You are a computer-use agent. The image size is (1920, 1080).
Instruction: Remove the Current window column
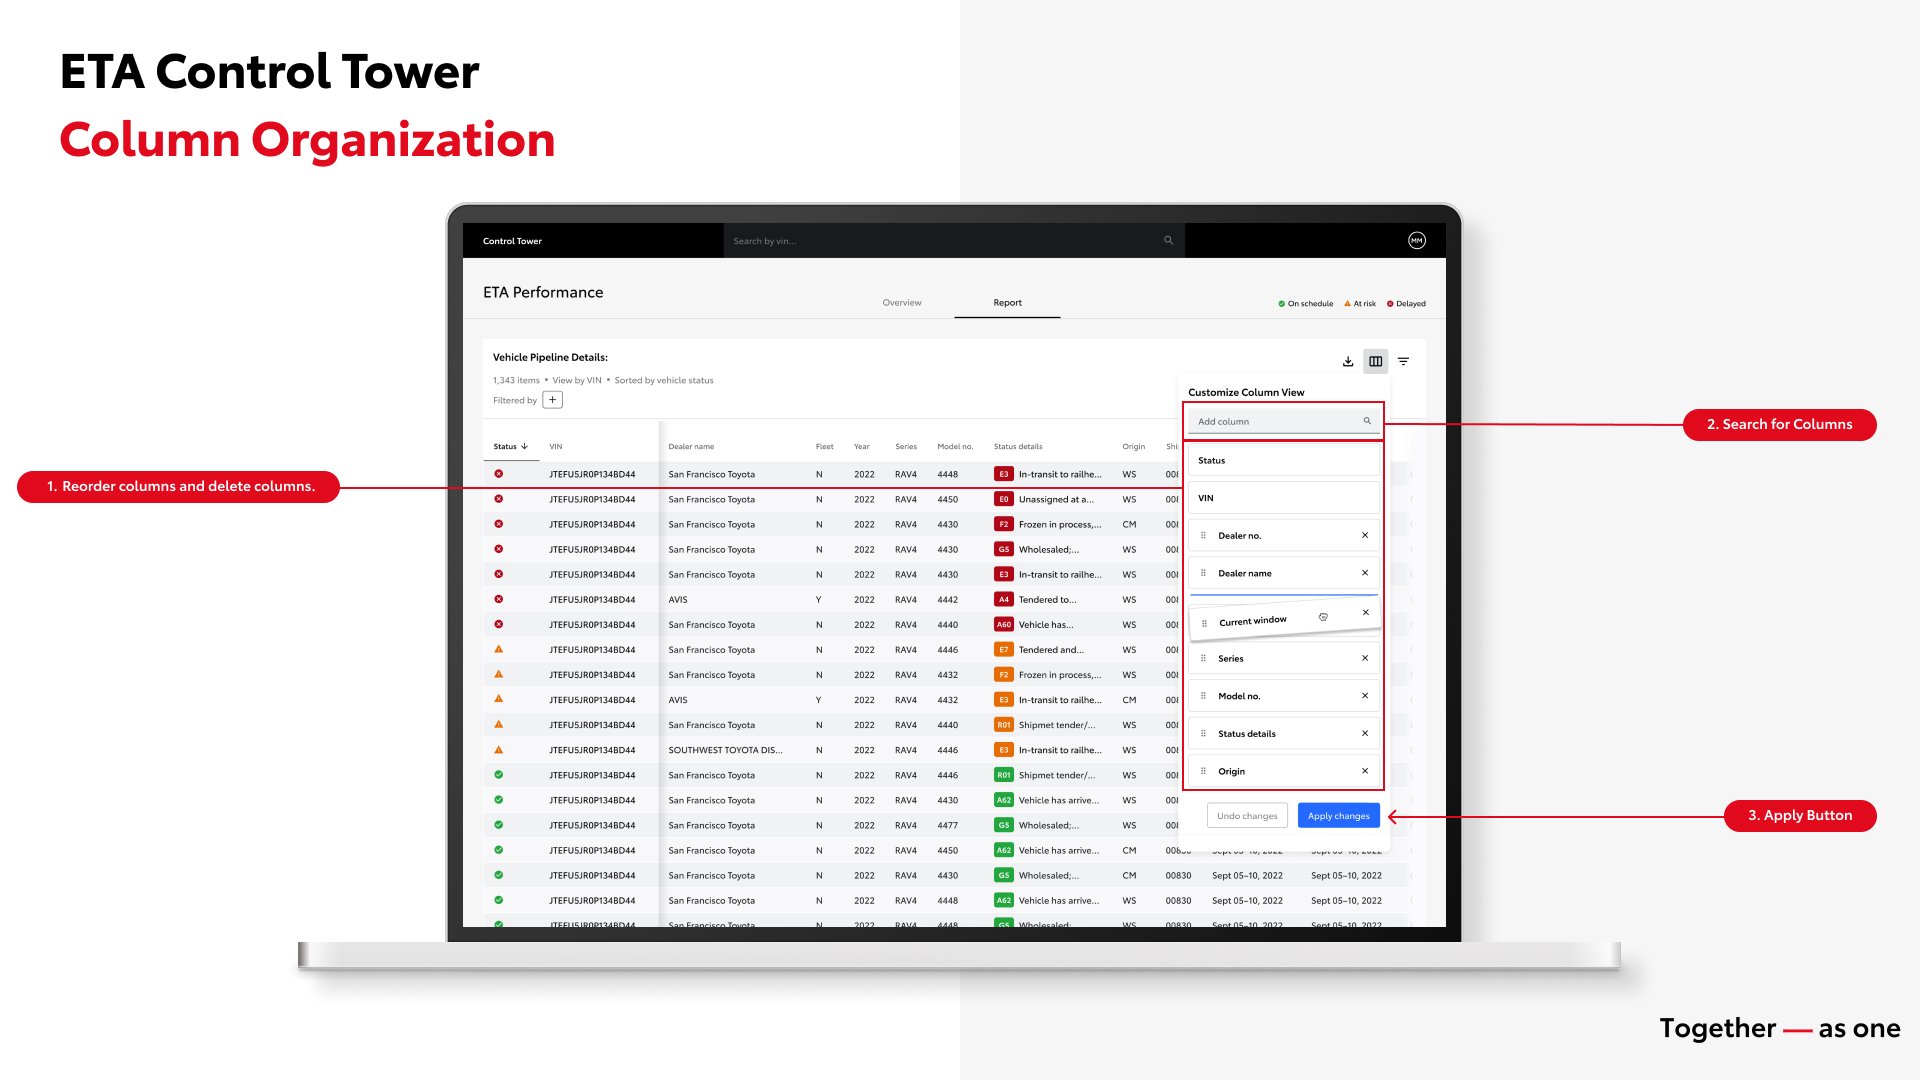(x=1366, y=612)
